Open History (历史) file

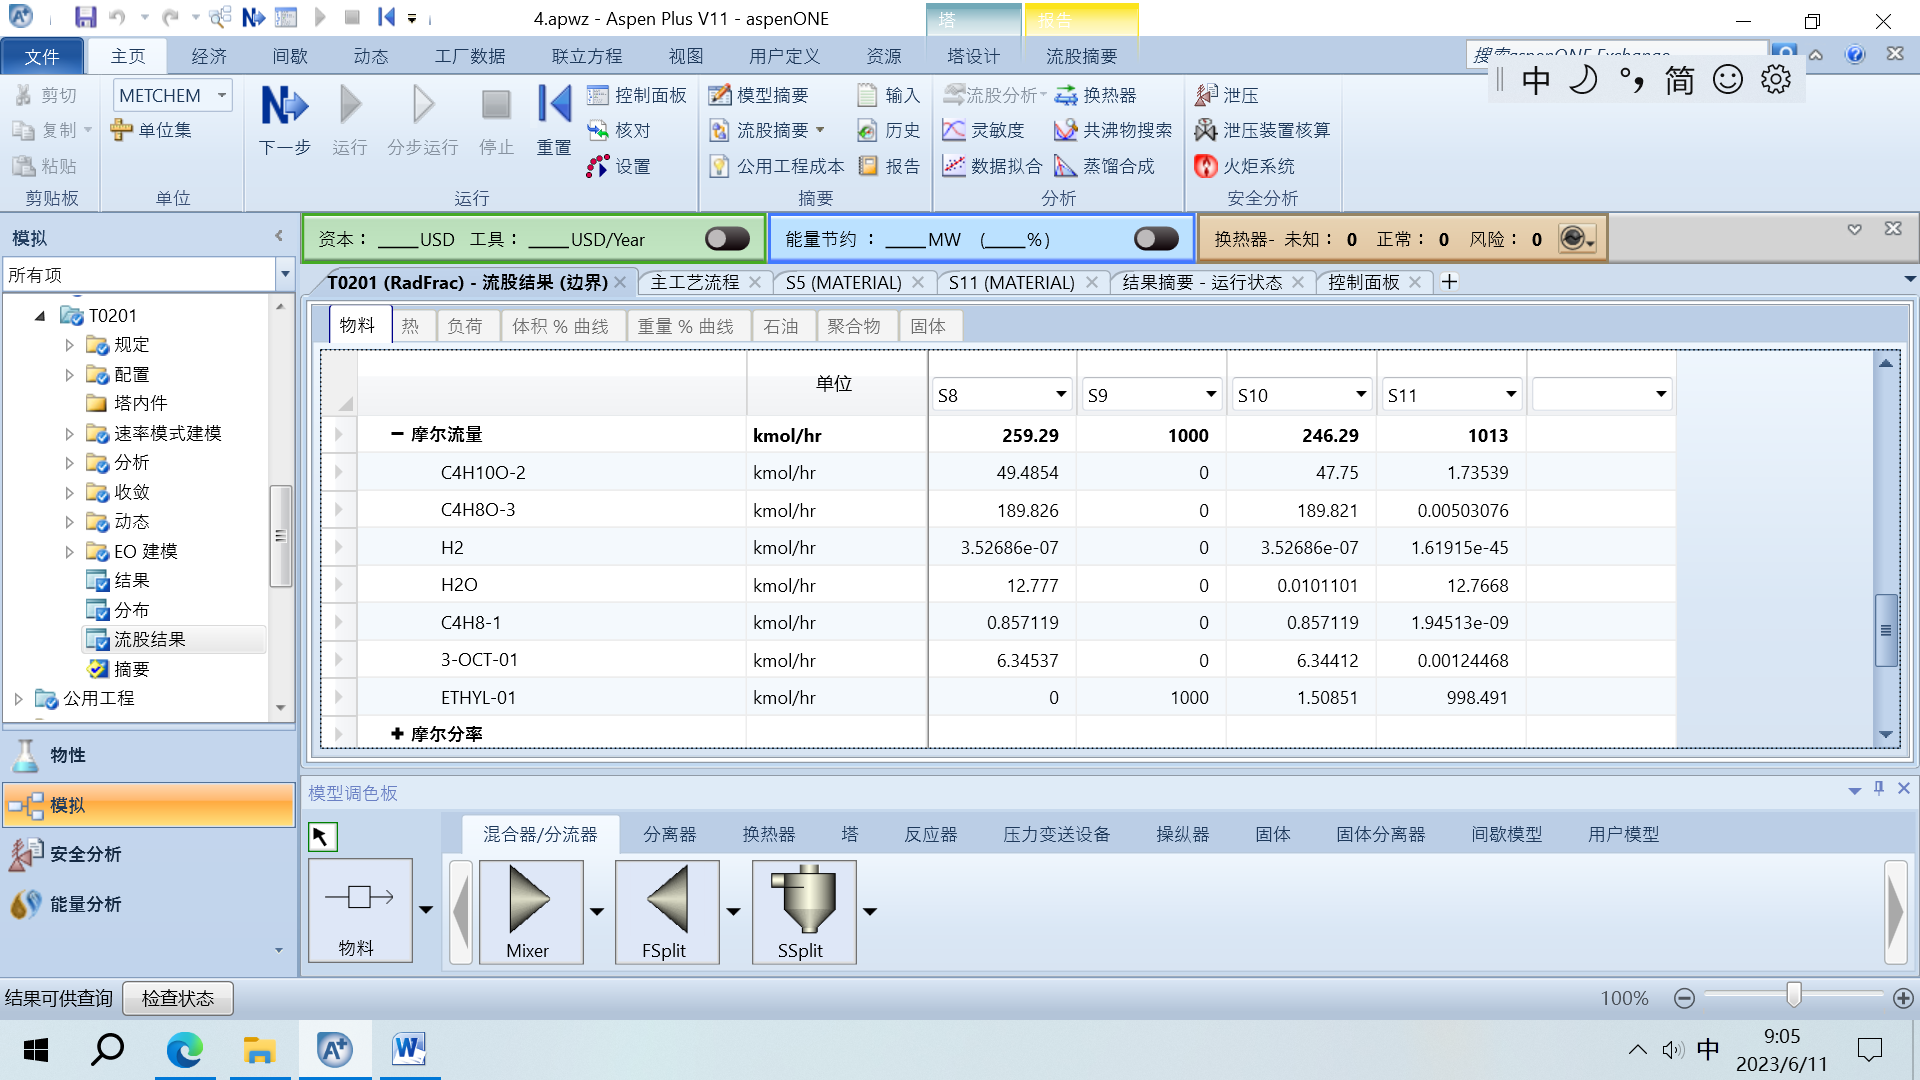click(x=889, y=130)
